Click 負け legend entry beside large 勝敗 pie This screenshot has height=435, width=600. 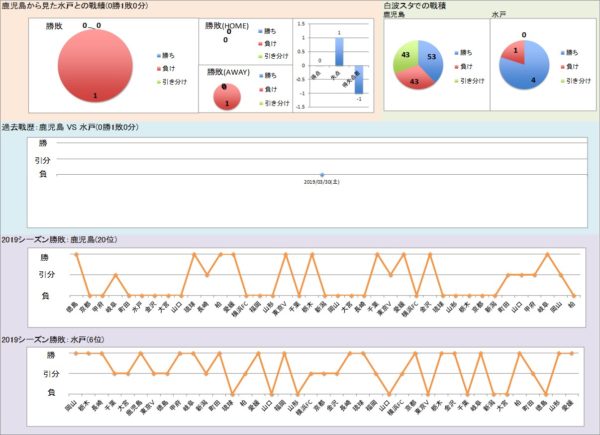point(166,68)
